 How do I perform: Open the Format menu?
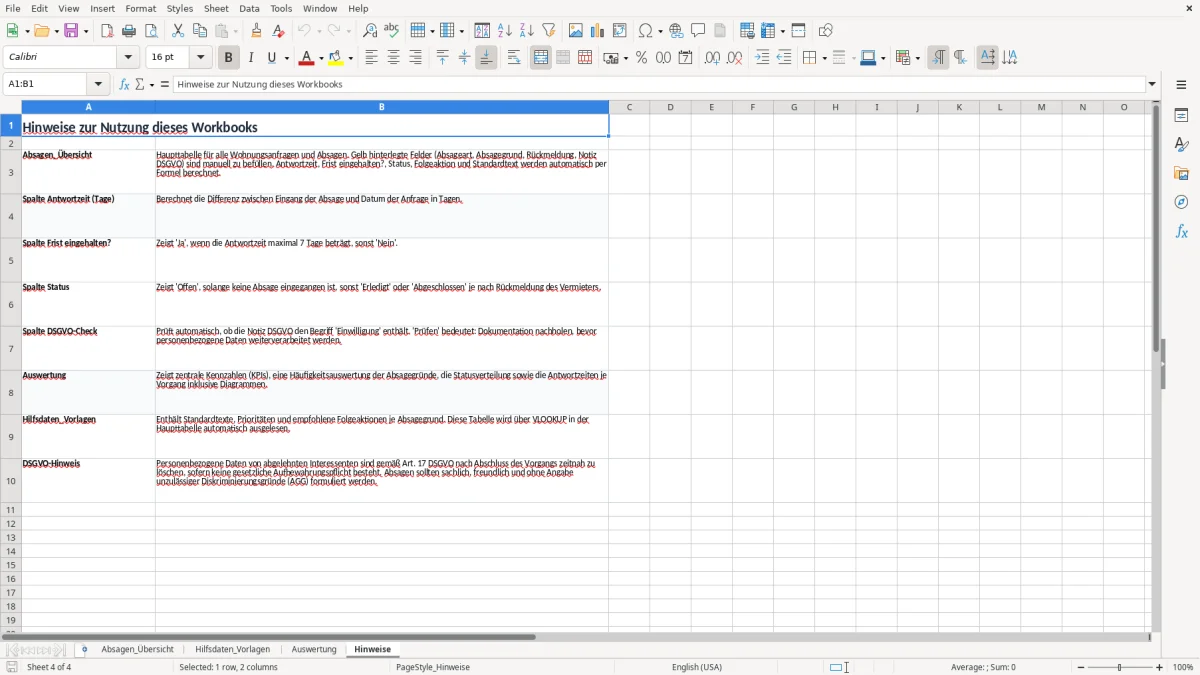141,8
